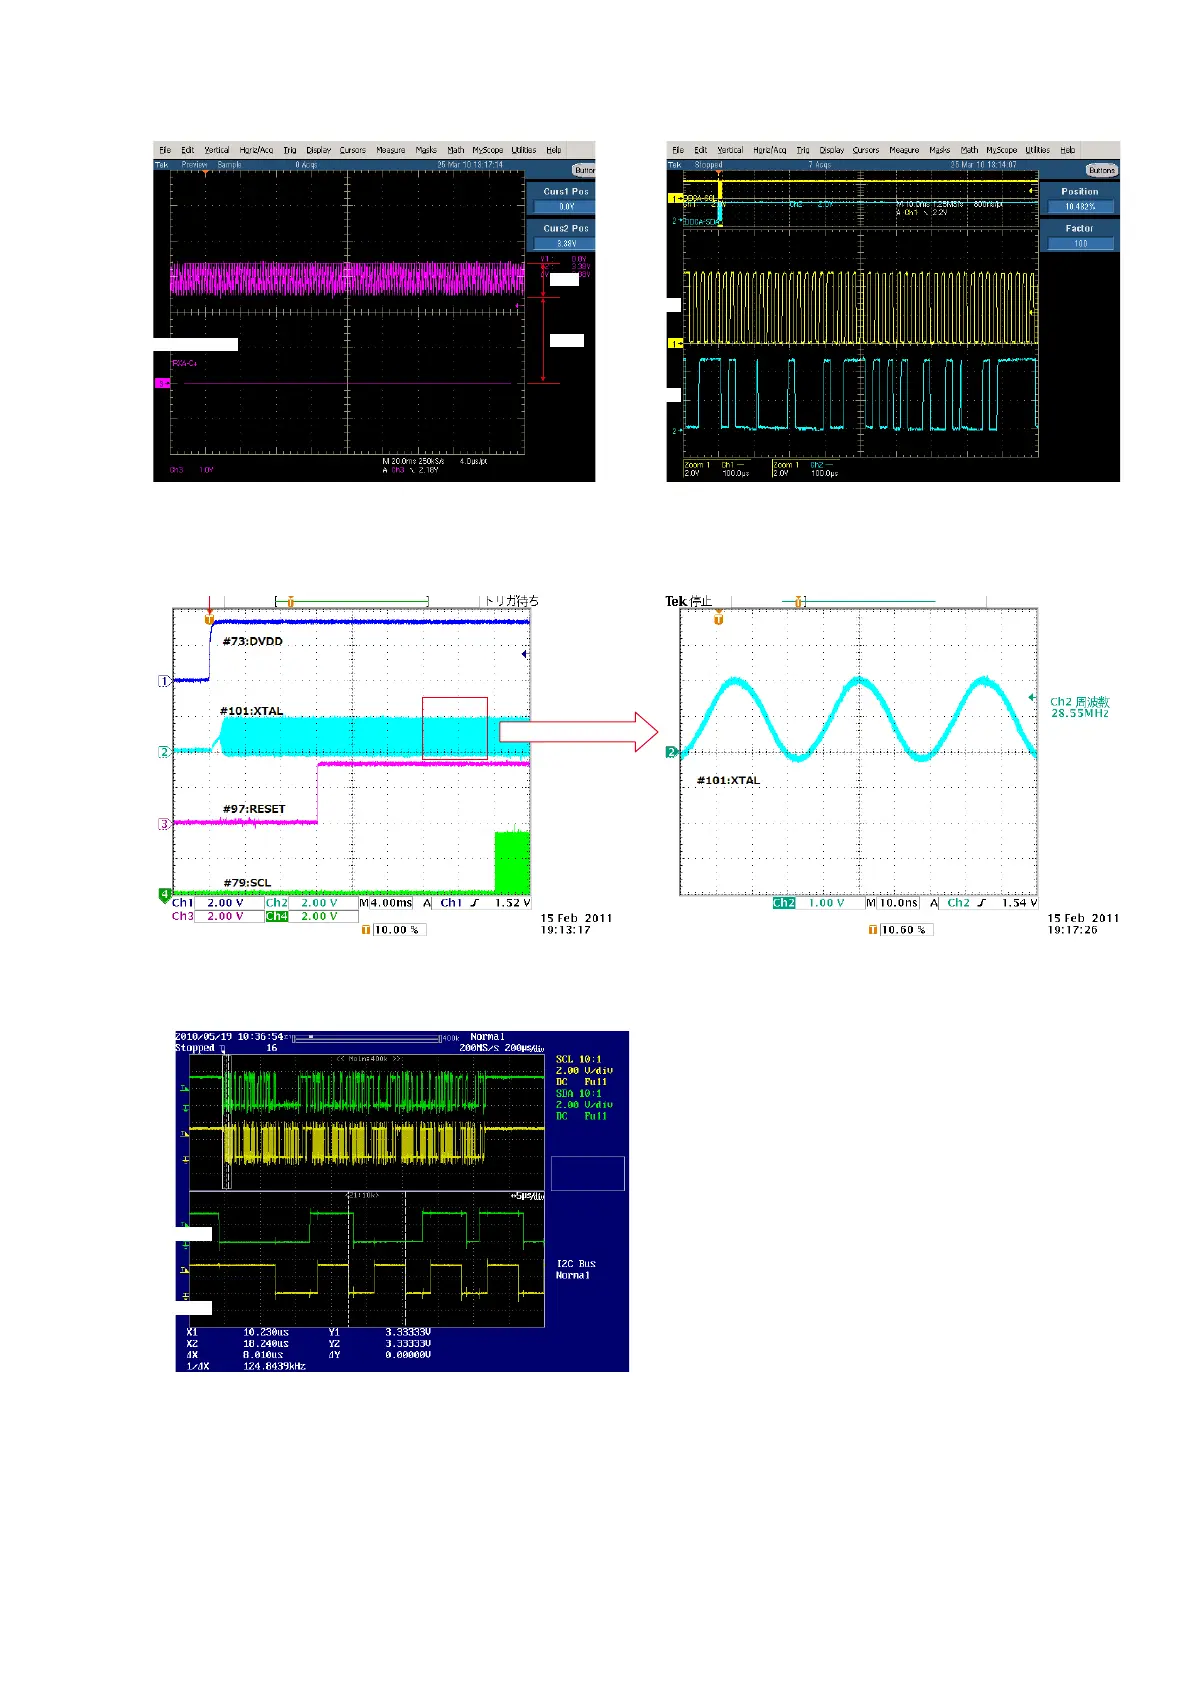
Task: Open Utilities menu in right Tek scope
Action: (1037, 150)
